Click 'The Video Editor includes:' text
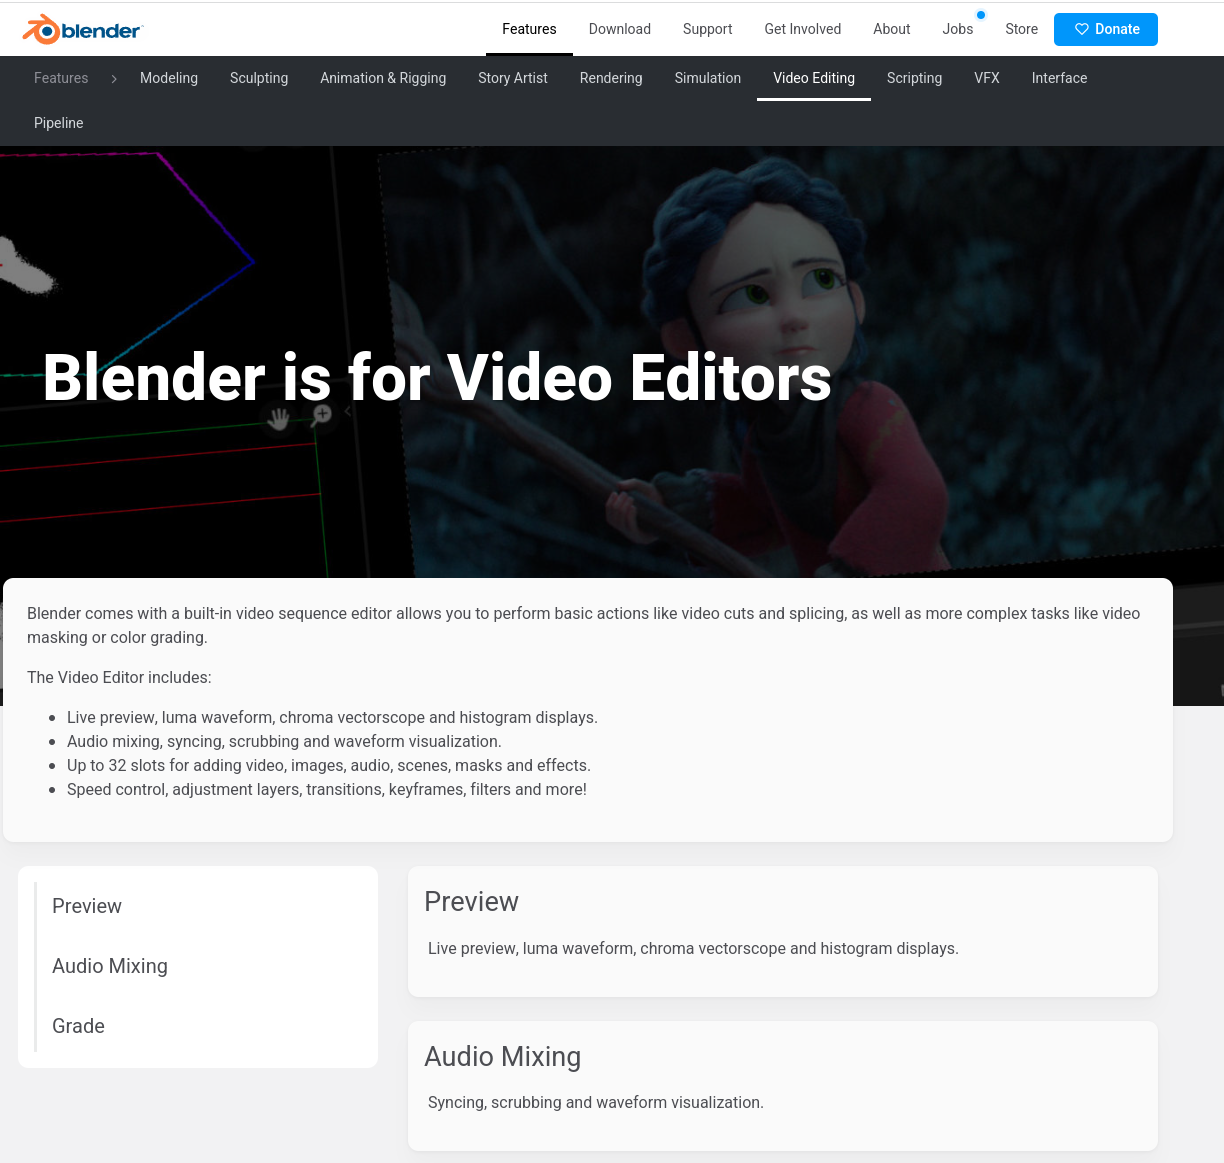The height and width of the screenshot is (1163, 1224). pyautogui.click(x=119, y=677)
